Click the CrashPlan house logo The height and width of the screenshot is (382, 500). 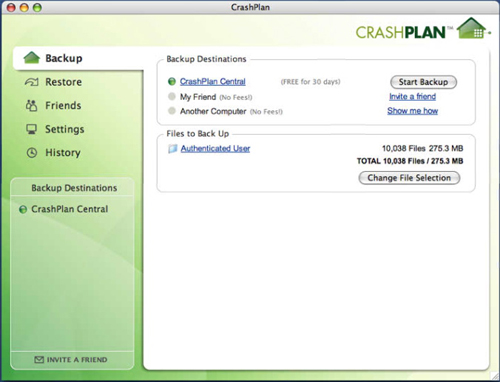pyautogui.click(x=472, y=28)
